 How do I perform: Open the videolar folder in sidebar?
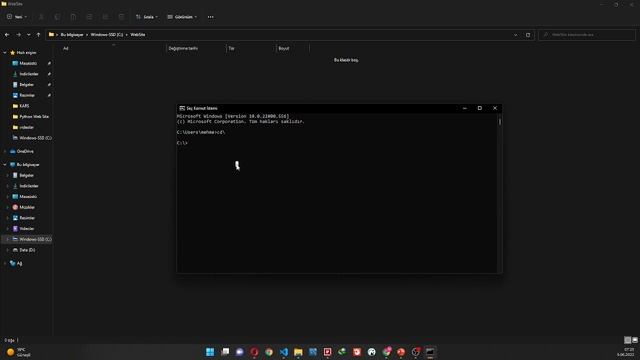coord(26,127)
